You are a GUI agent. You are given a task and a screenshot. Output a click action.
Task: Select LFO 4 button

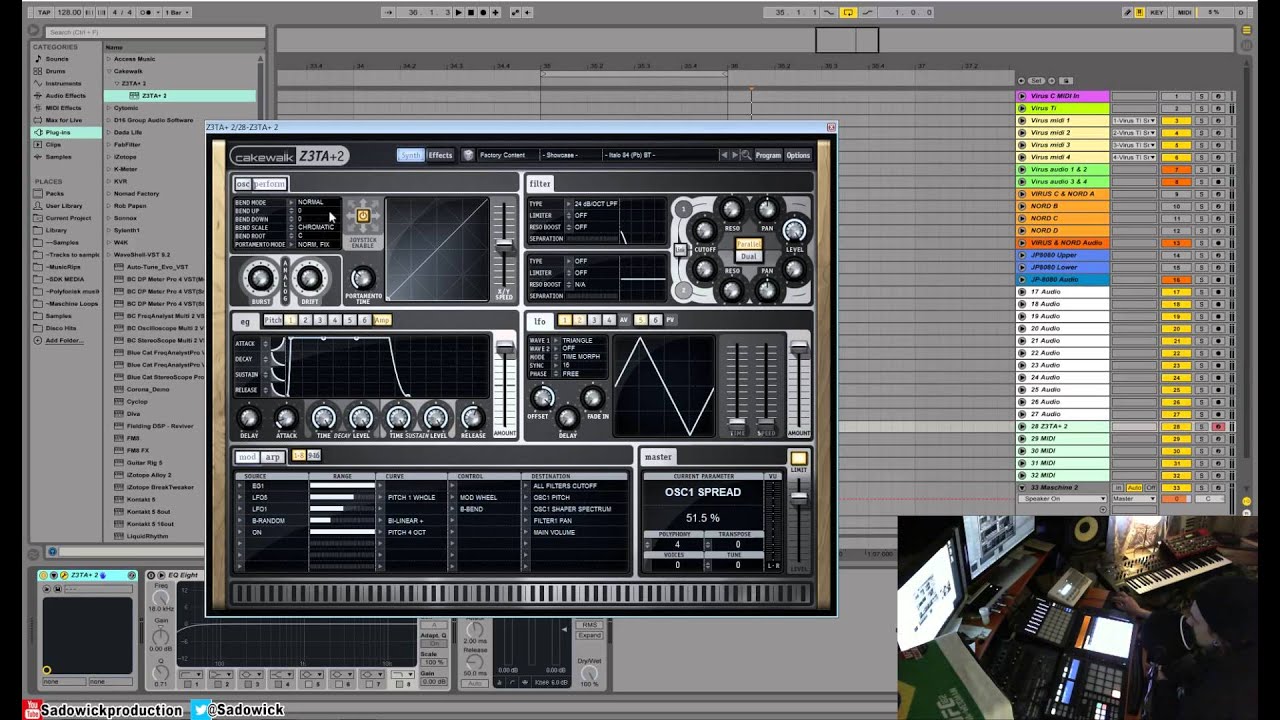click(x=609, y=320)
